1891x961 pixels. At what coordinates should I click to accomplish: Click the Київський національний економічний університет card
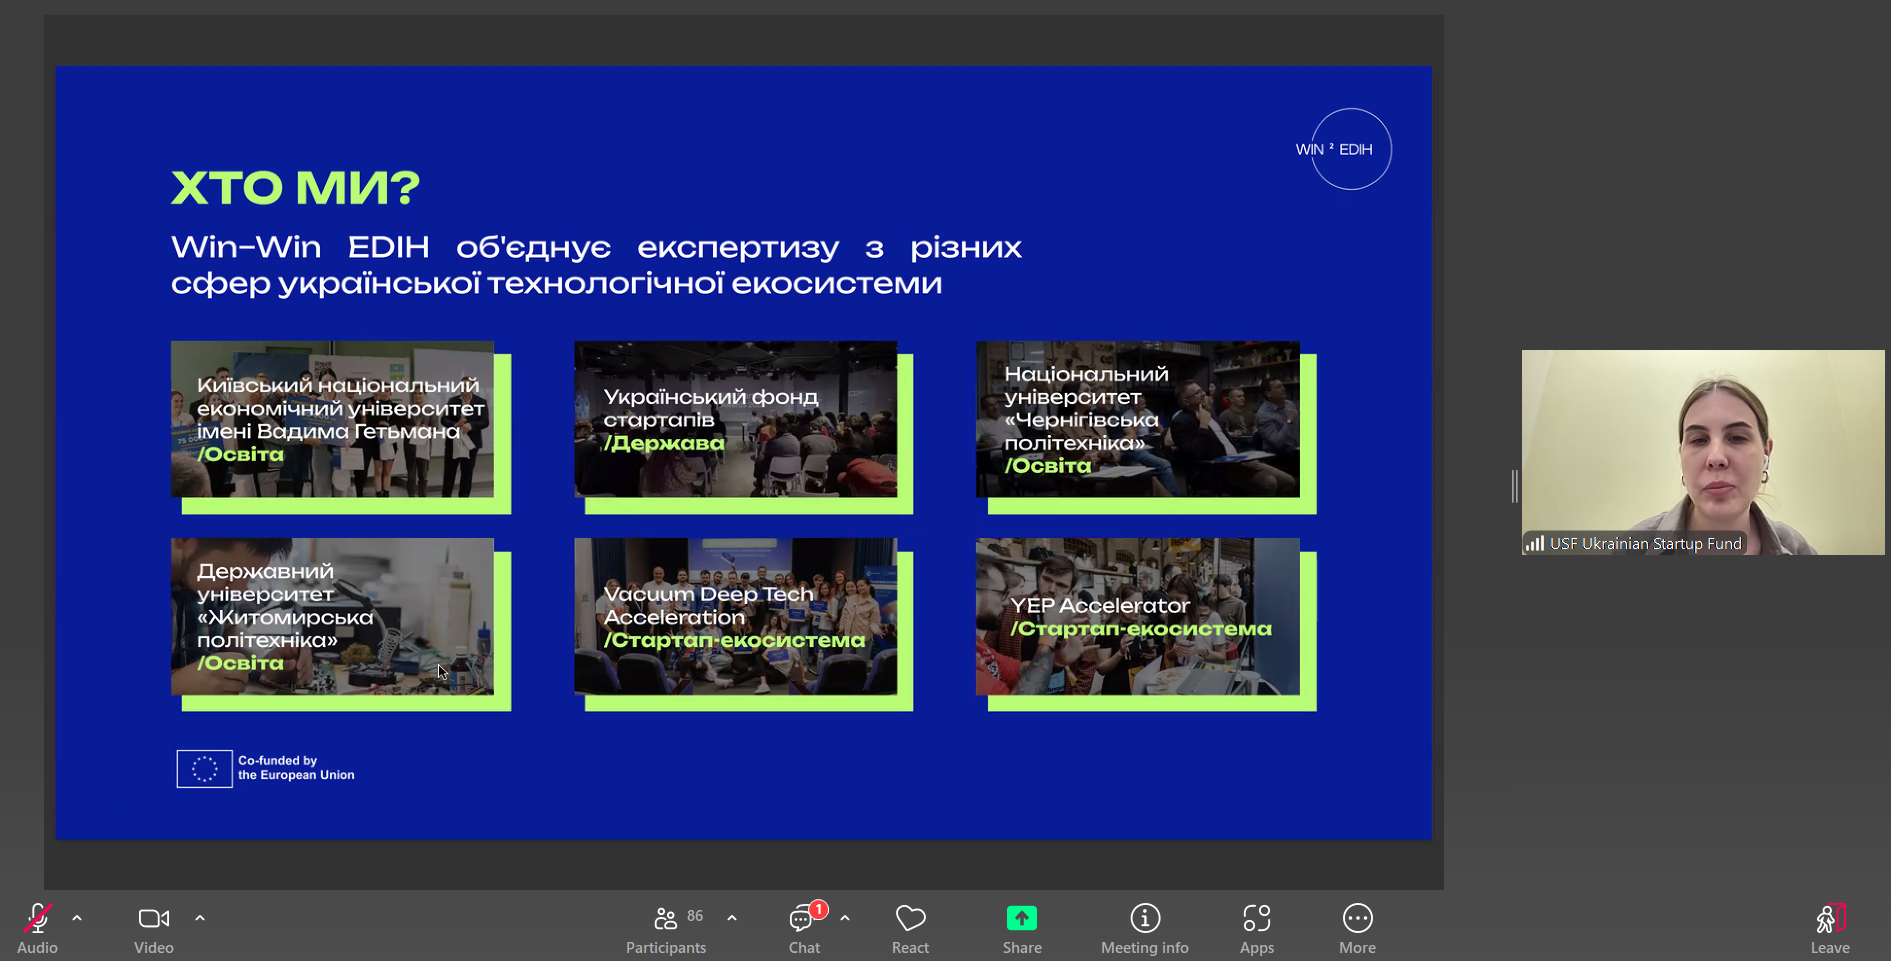(x=340, y=427)
